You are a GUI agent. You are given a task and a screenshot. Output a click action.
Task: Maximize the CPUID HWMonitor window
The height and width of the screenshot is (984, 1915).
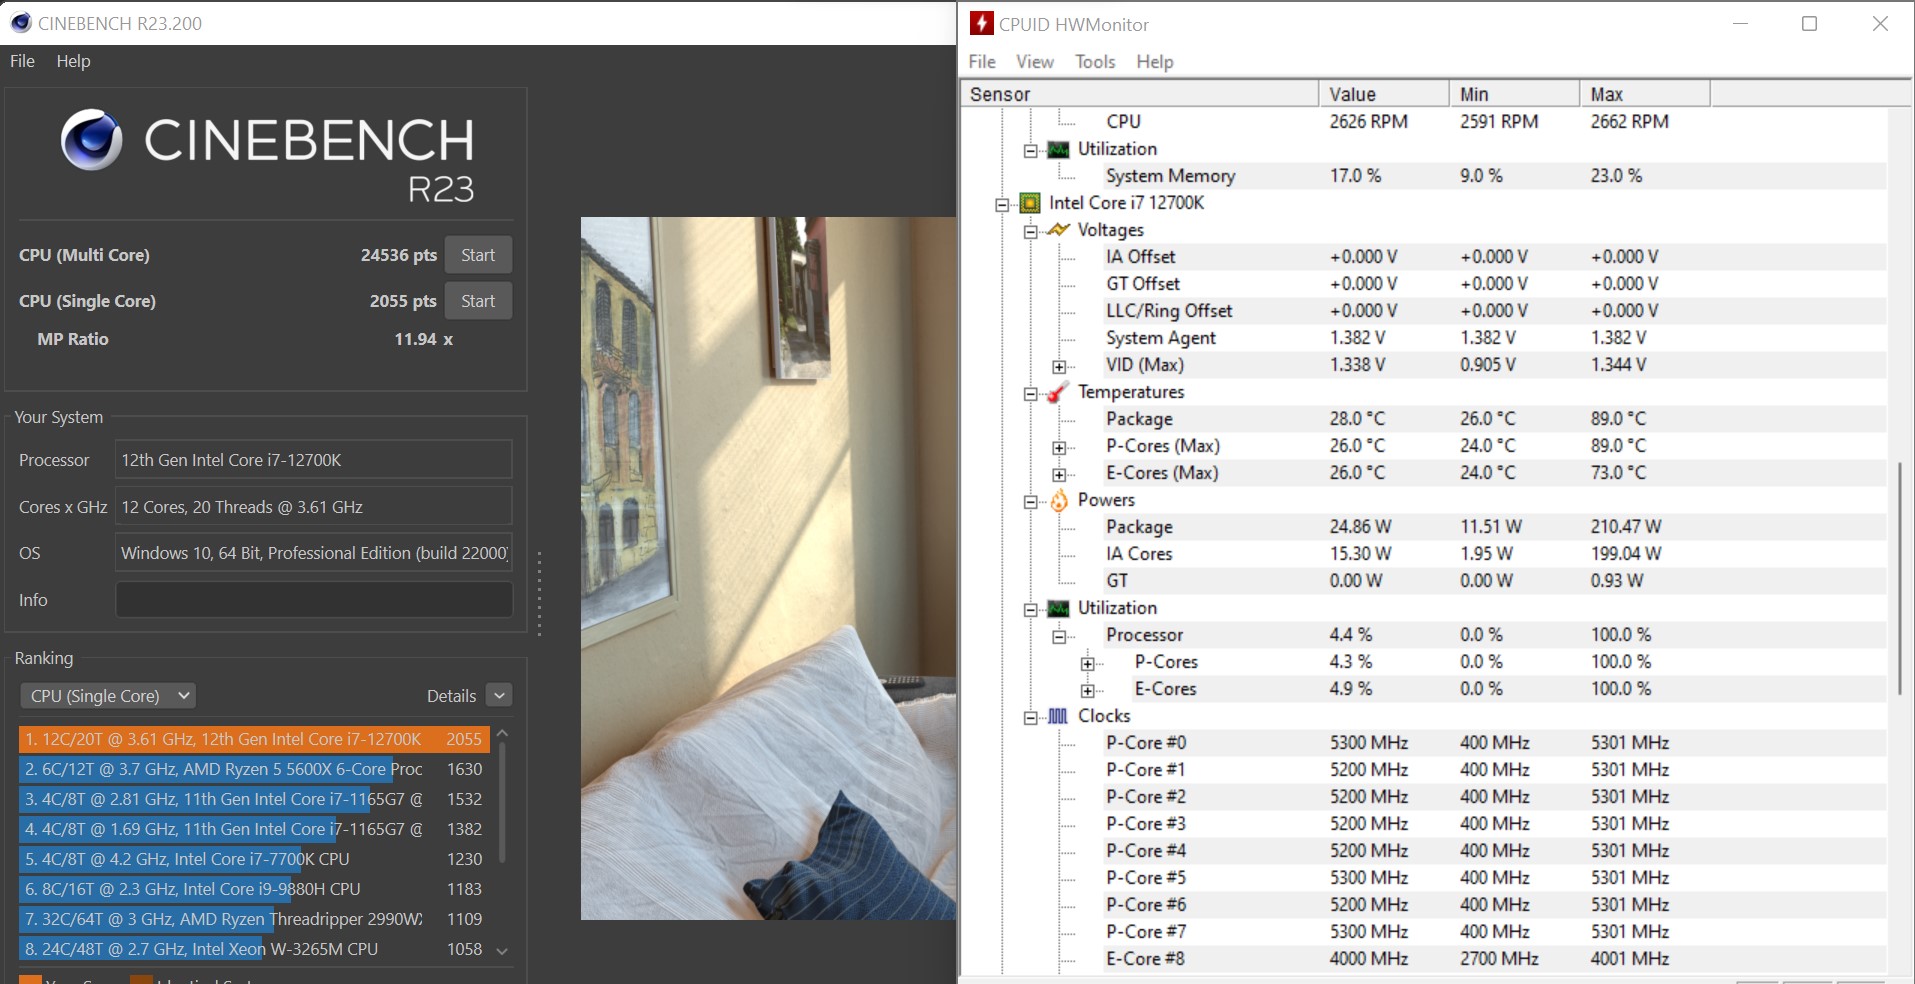tap(1809, 23)
